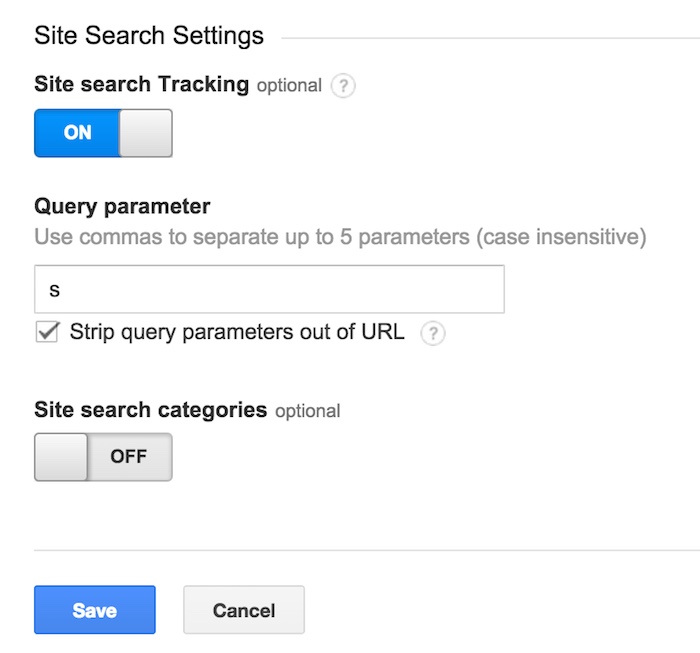
Task: Click the grey handle of the tracking switch
Action: click(x=146, y=133)
